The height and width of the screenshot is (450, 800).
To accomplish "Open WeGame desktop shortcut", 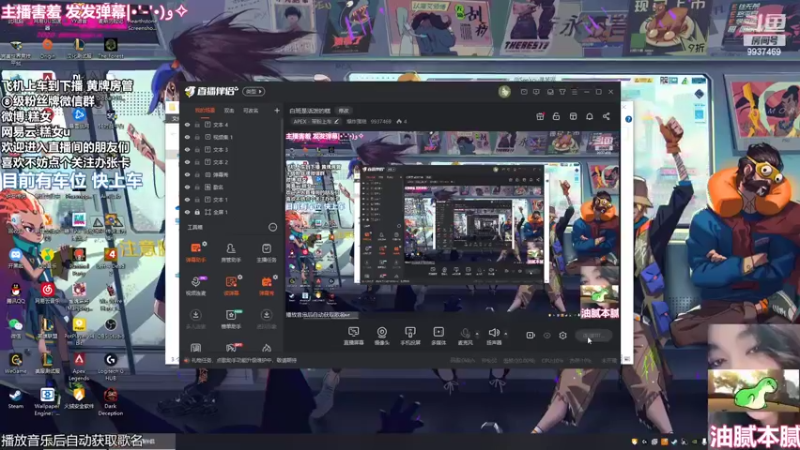I will pos(15,364).
